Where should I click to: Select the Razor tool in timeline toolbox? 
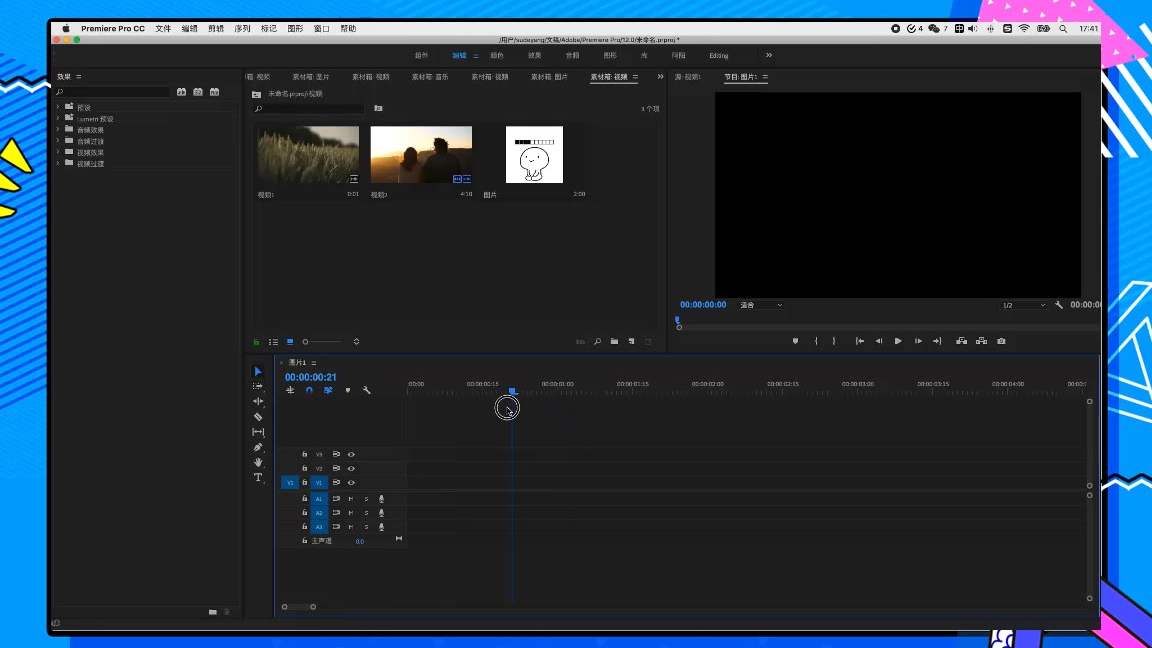(x=258, y=417)
